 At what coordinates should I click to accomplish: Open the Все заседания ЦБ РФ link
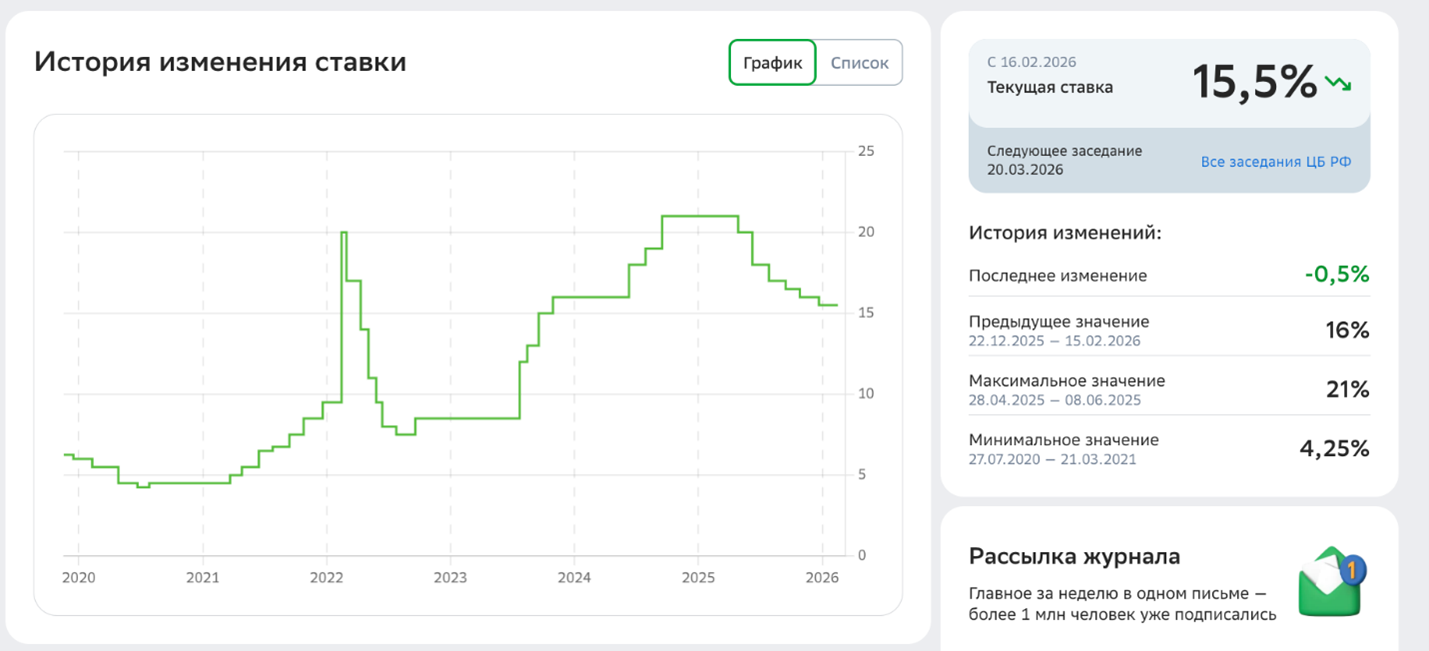[1275, 161]
